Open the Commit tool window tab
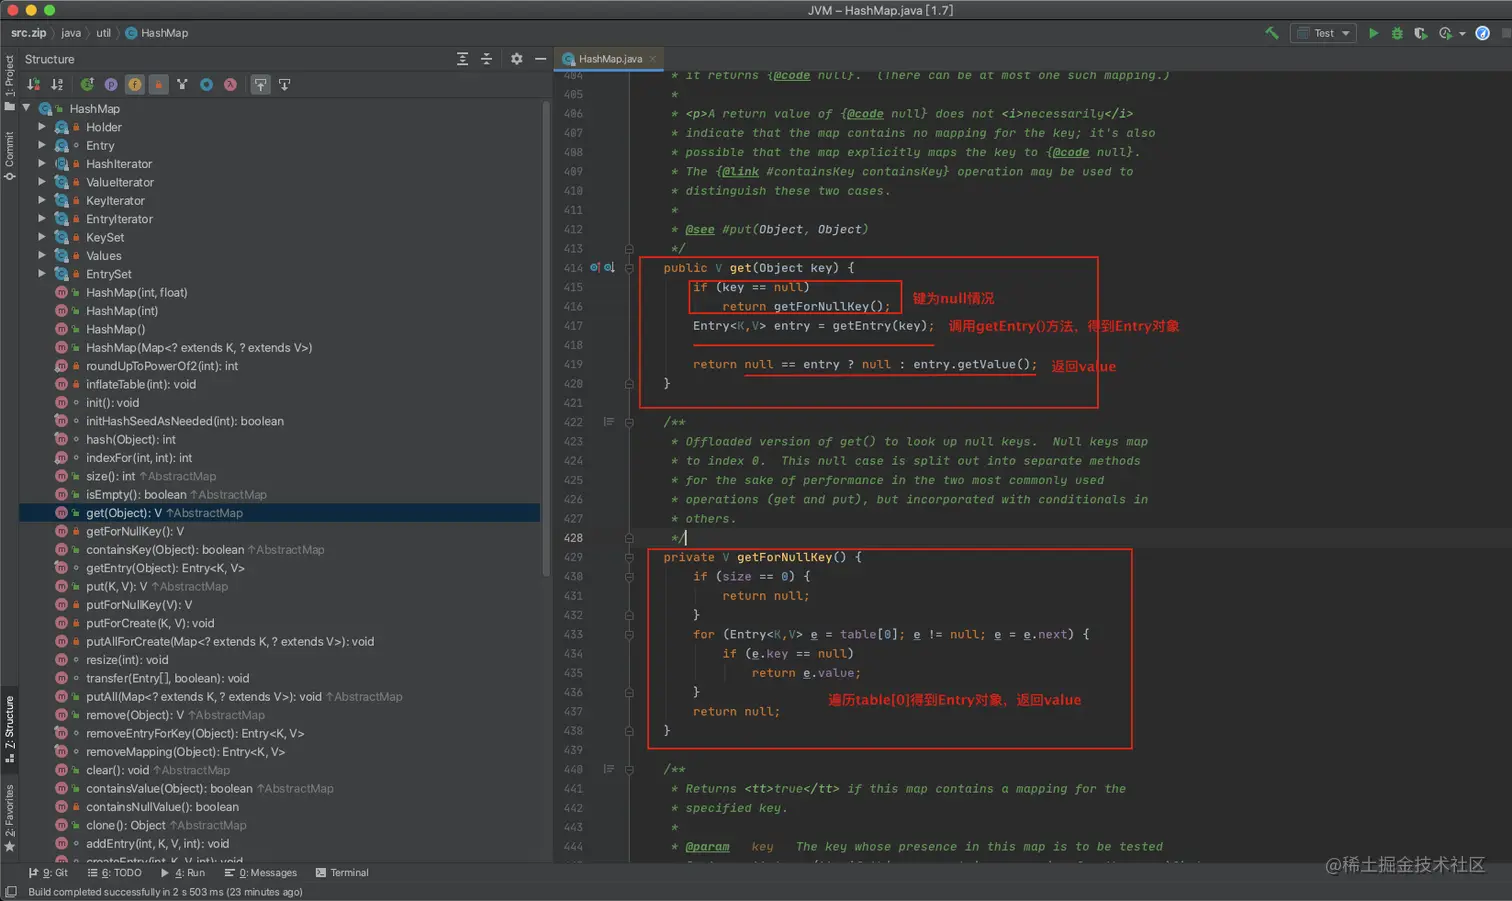1512x901 pixels. click(x=9, y=156)
